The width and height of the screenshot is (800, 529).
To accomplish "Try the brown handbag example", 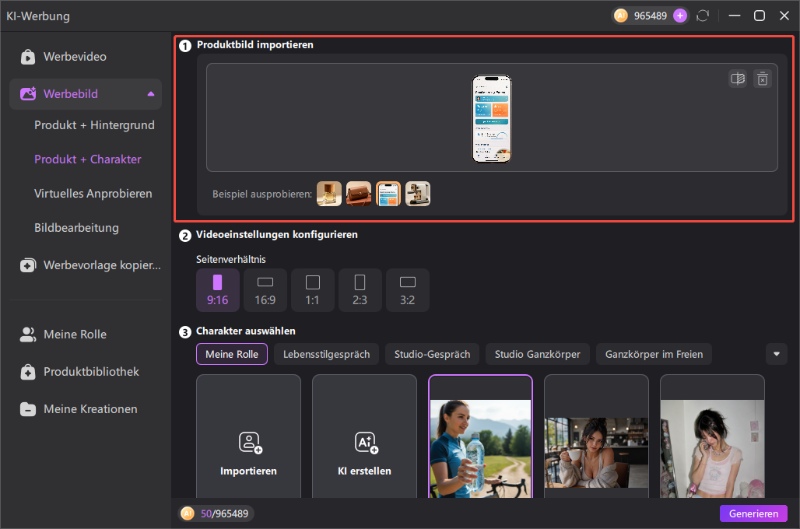I will pyautogui.click(x=359, y=194).
